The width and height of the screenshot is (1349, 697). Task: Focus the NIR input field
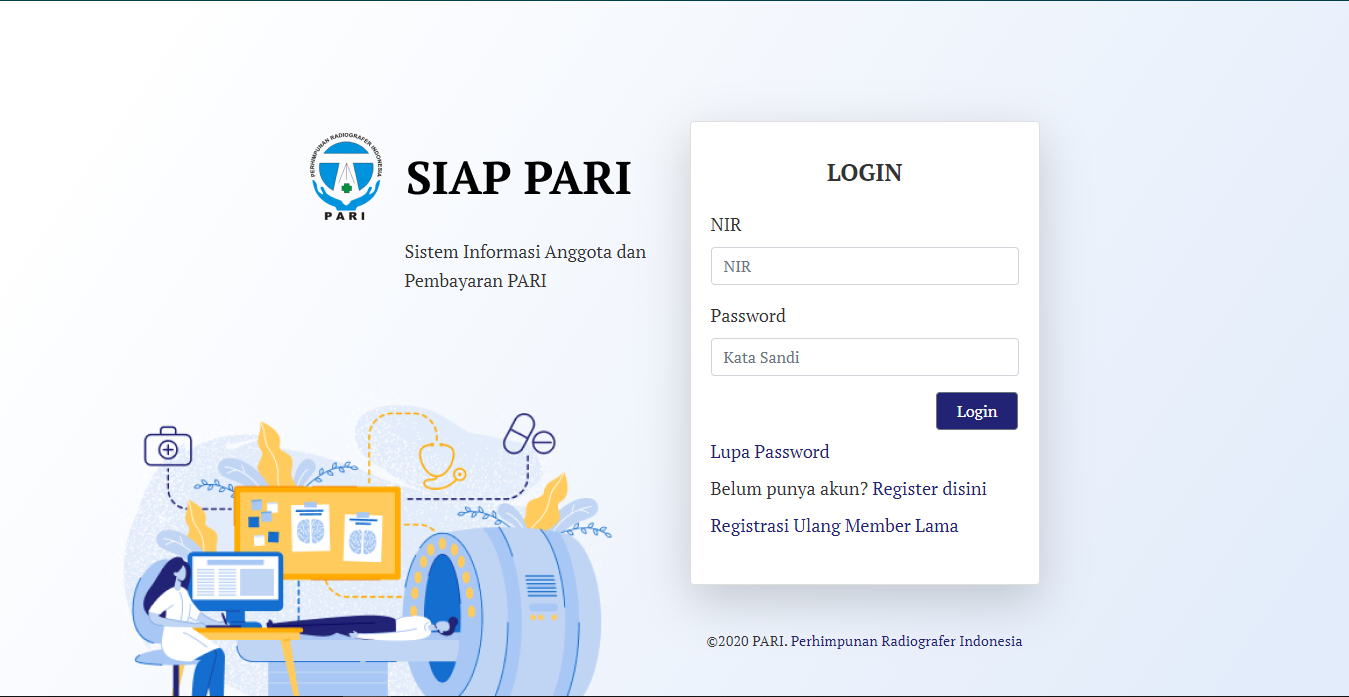864,266
